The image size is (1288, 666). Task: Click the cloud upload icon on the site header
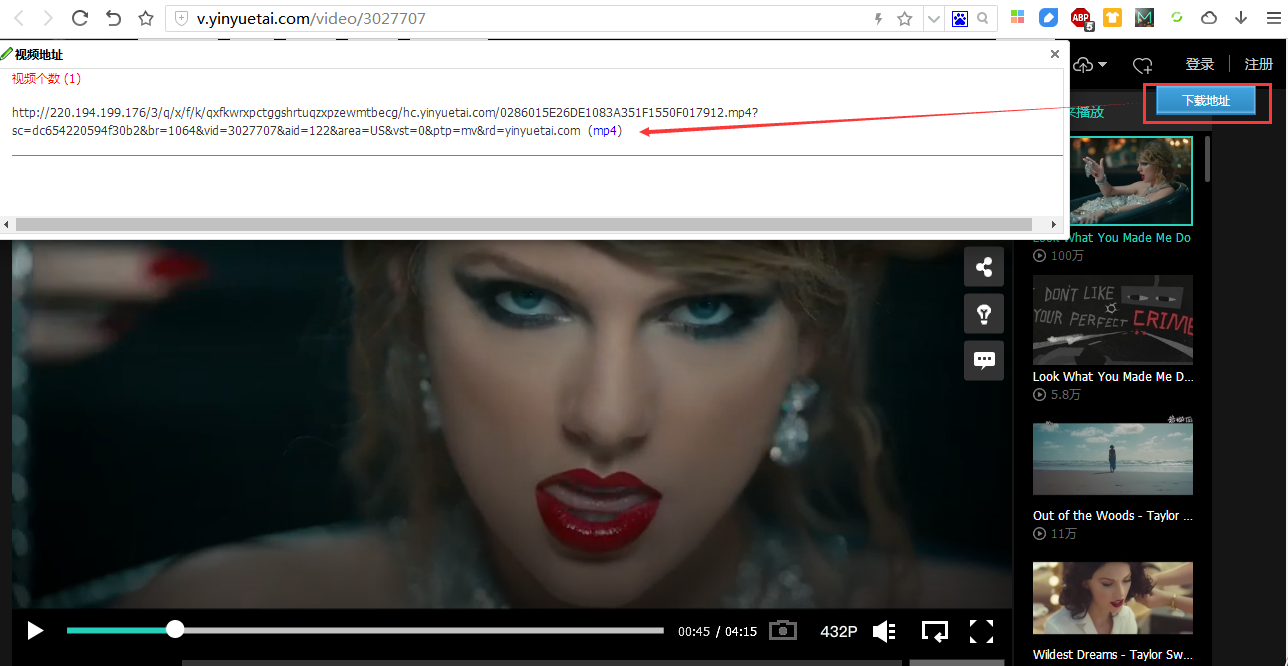pos(1083,65)
